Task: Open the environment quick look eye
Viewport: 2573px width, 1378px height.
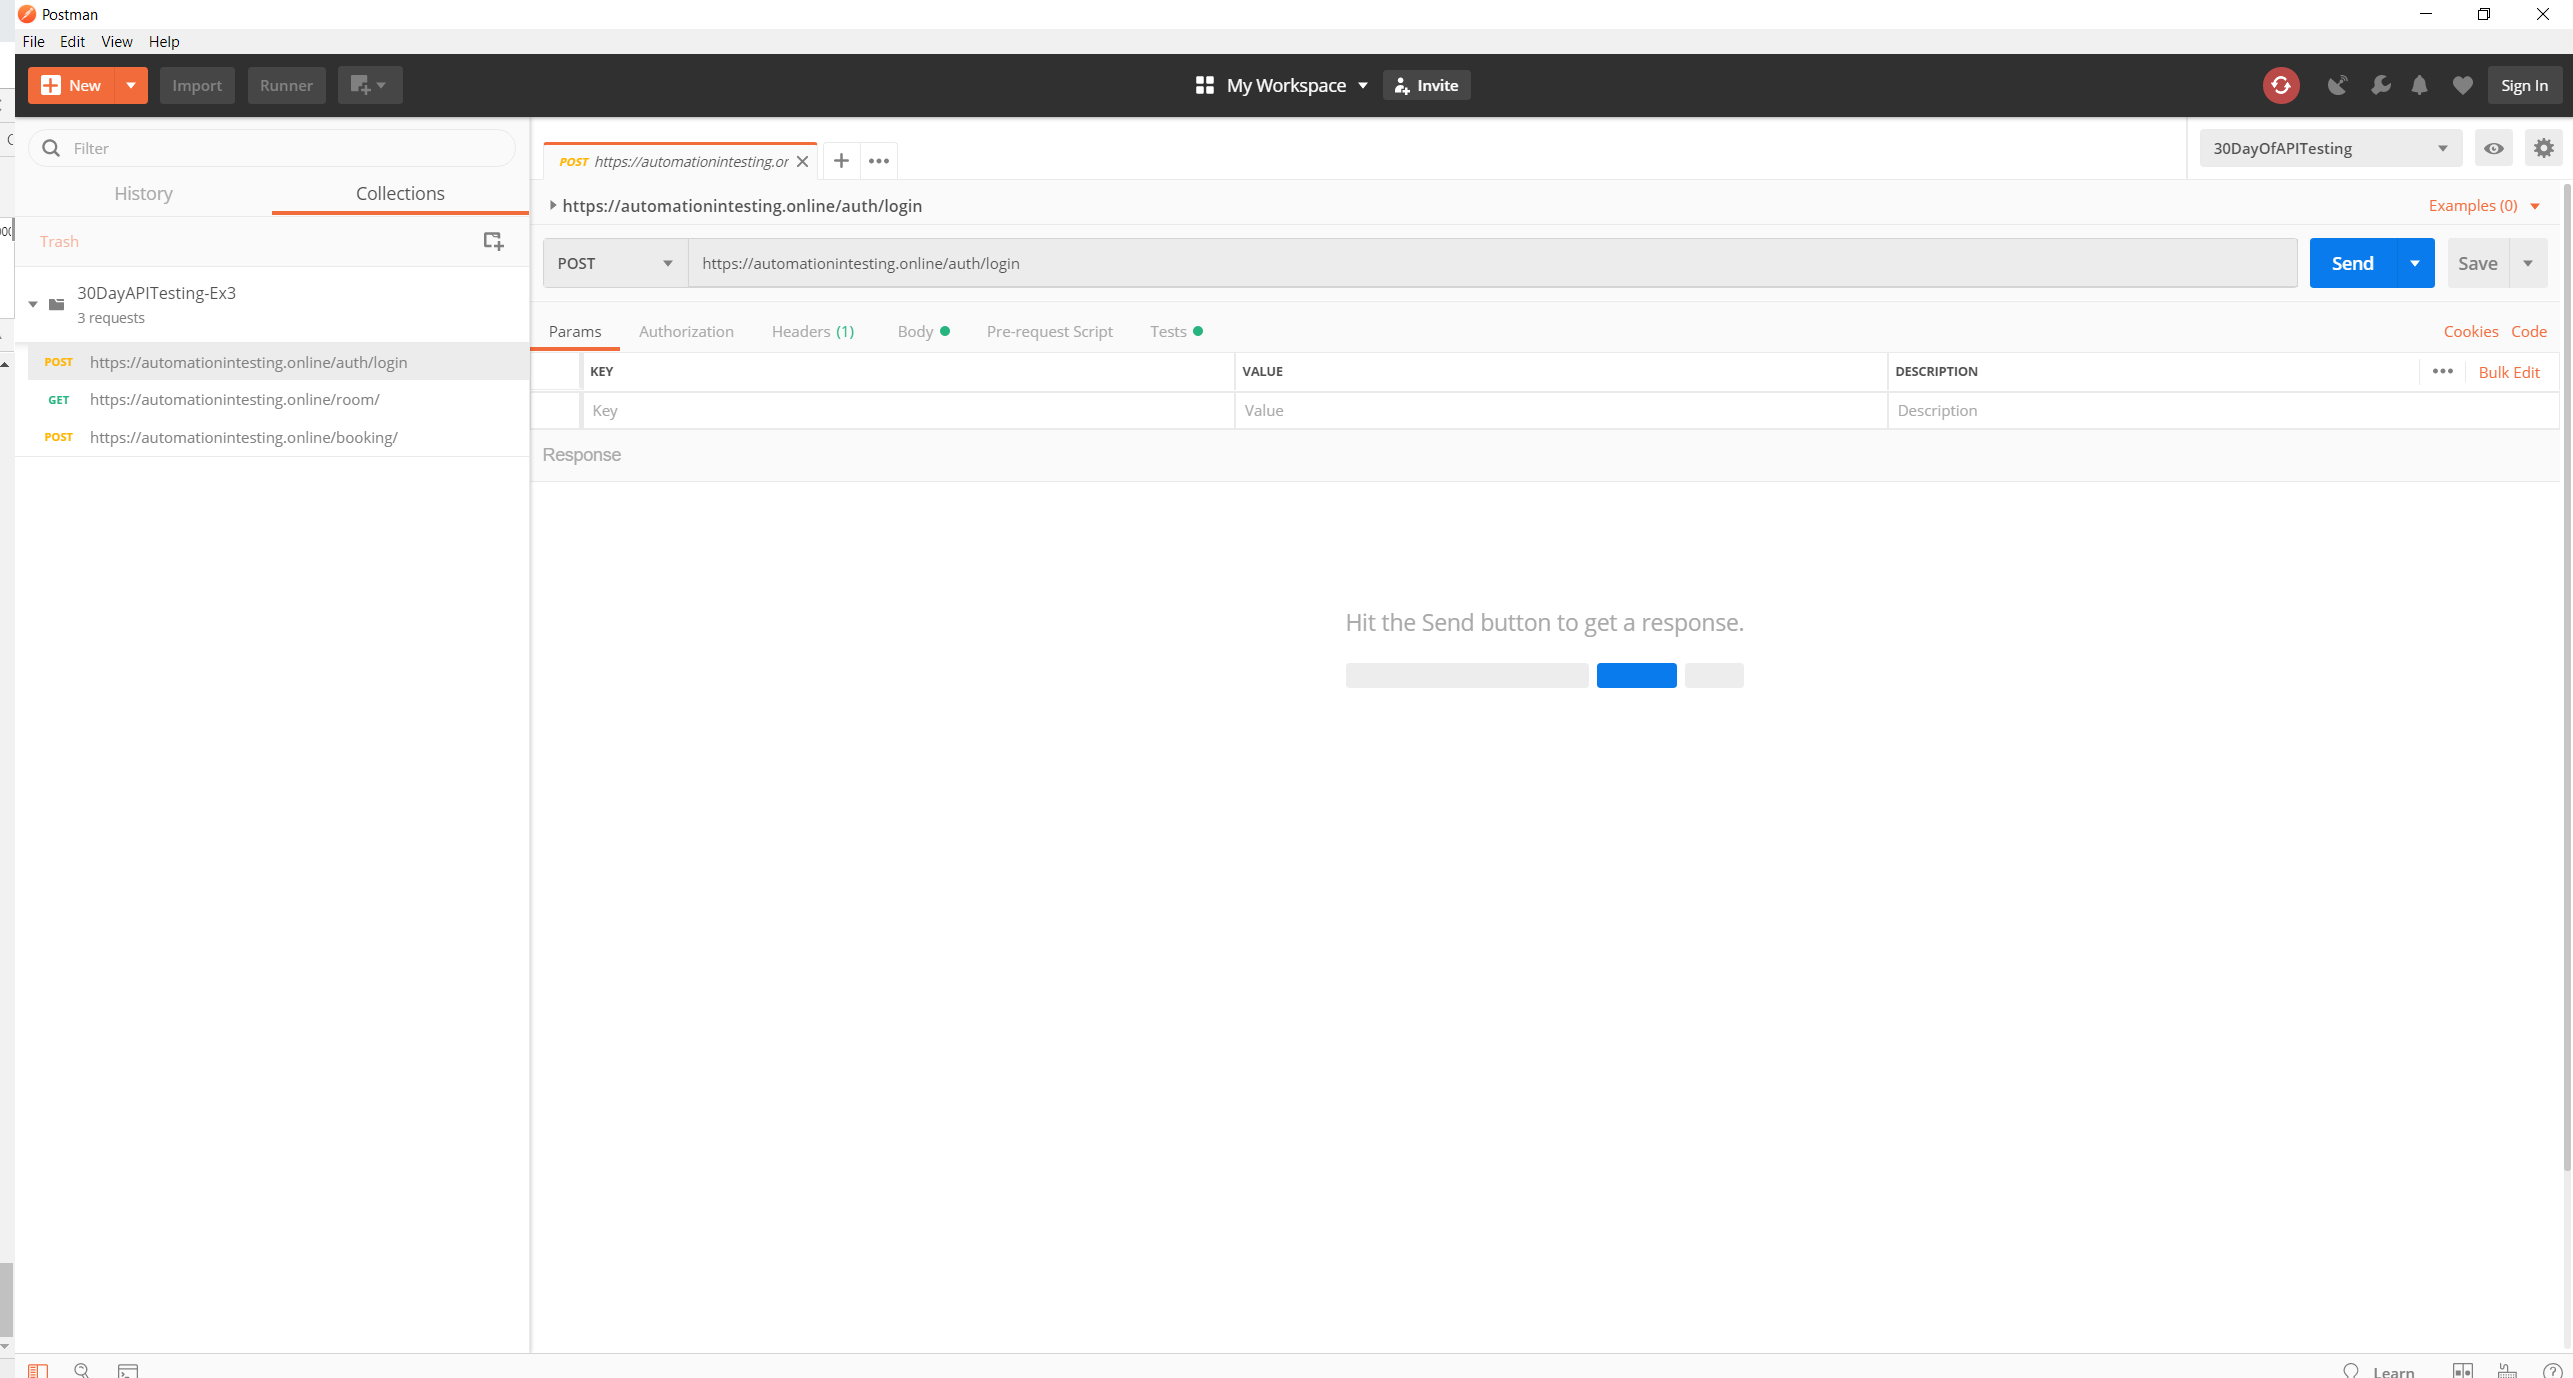Action: point(2494,148)
